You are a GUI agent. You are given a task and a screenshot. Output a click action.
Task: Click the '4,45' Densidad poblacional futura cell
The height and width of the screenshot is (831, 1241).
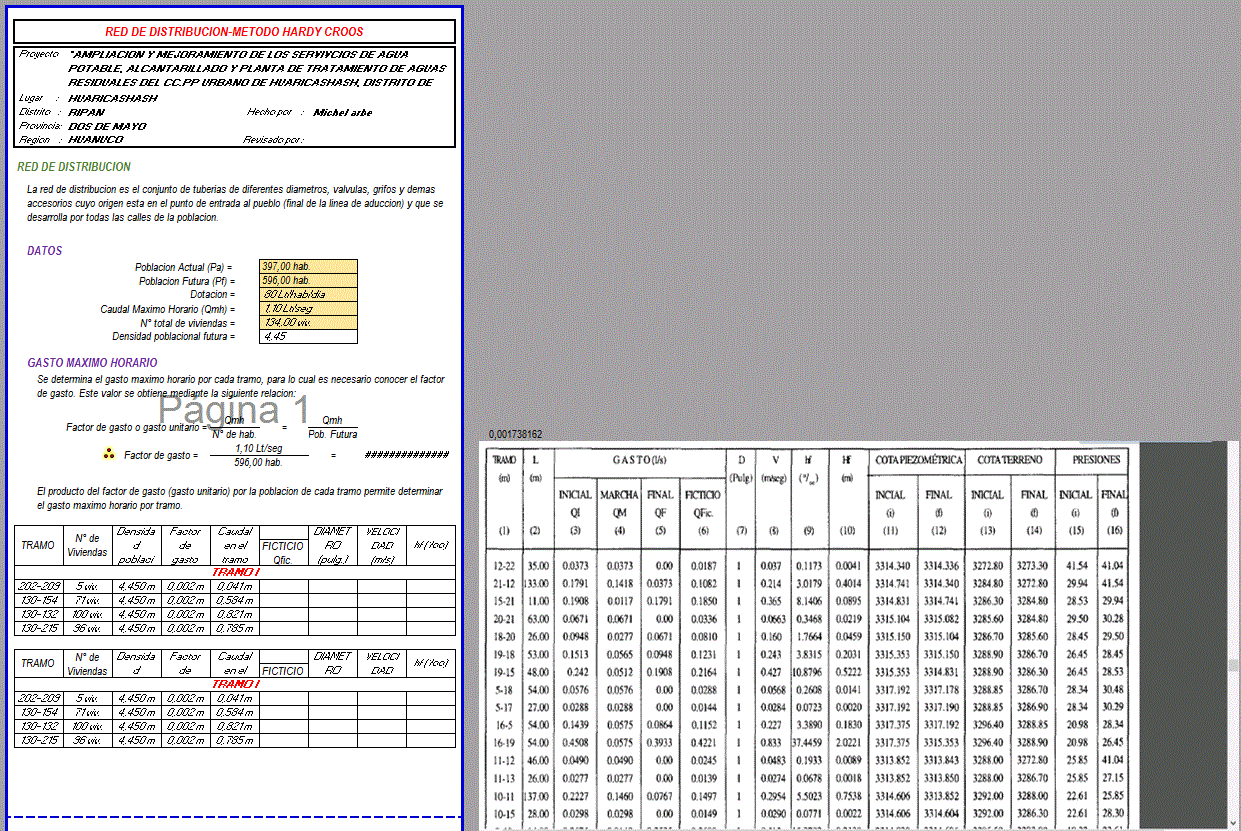tap(308, 337)
